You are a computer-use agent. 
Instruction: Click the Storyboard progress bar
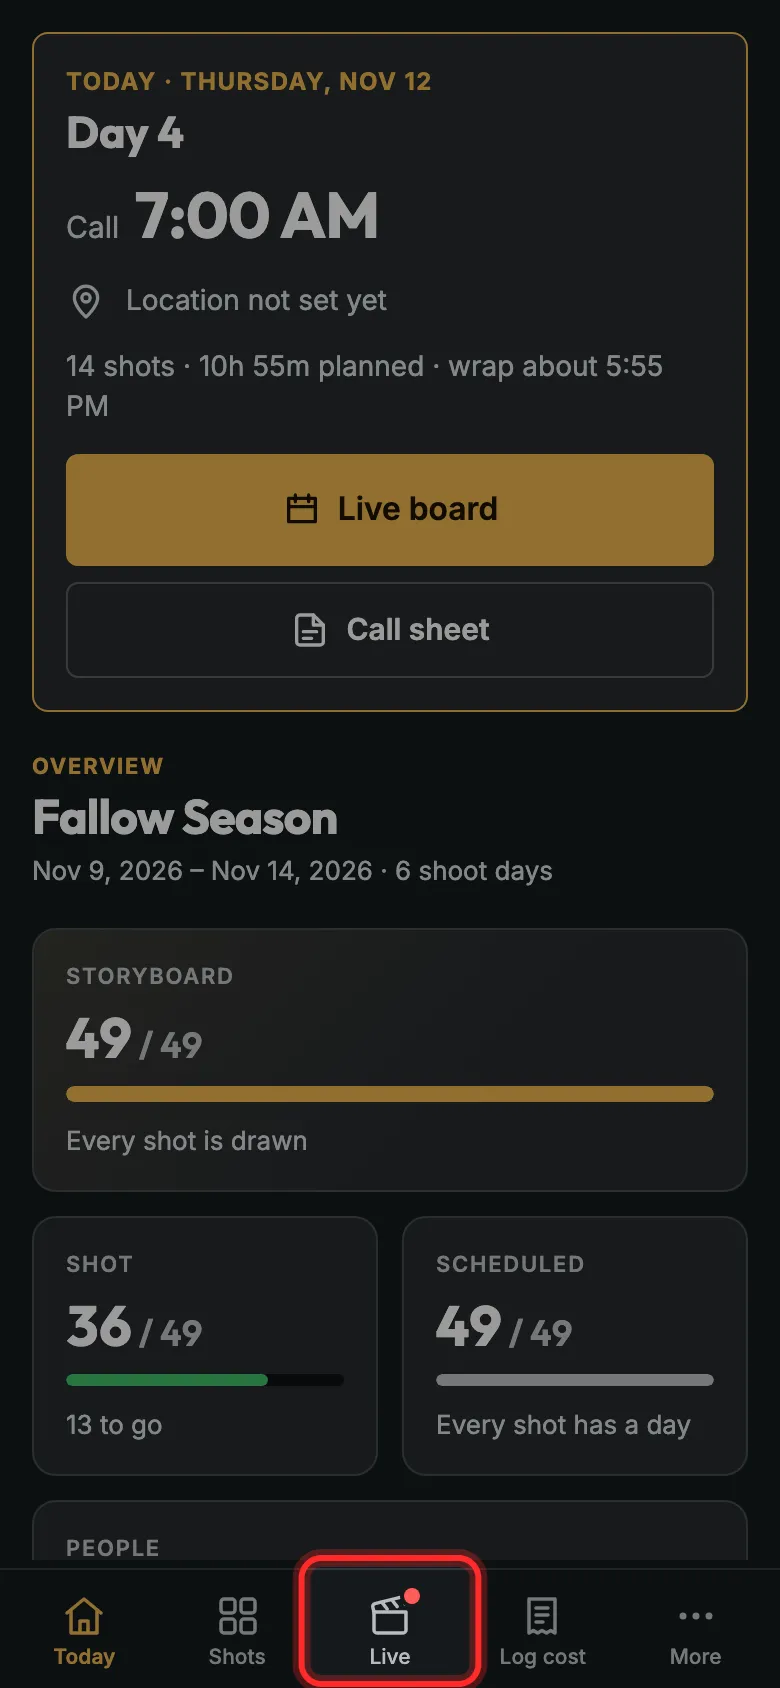point(390,1094)
